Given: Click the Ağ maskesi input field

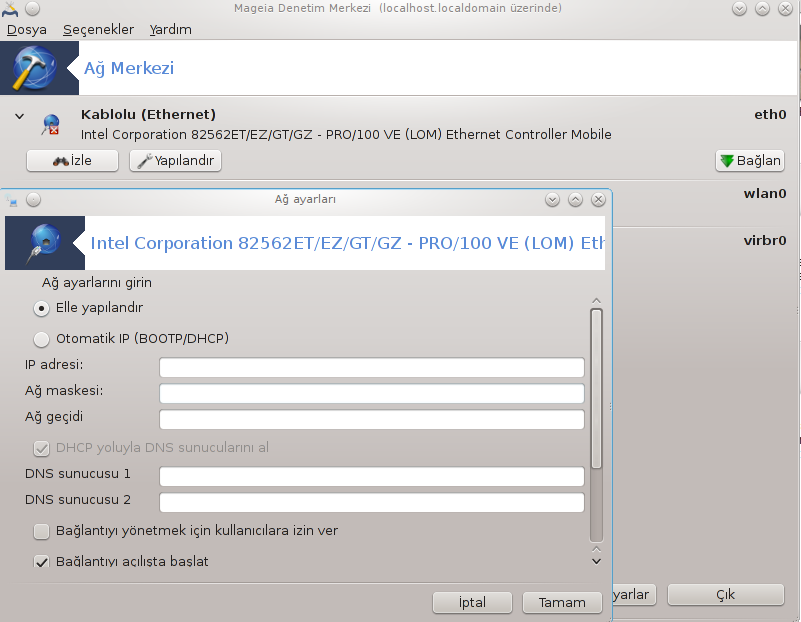Looking at the screenshot, I should pos(372,394).
